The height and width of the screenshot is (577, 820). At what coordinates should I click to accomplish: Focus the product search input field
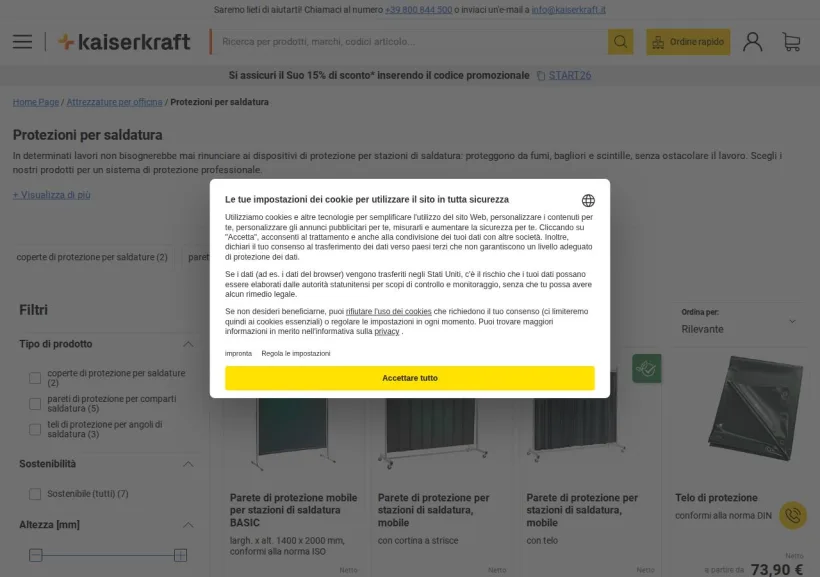point(409,42)
